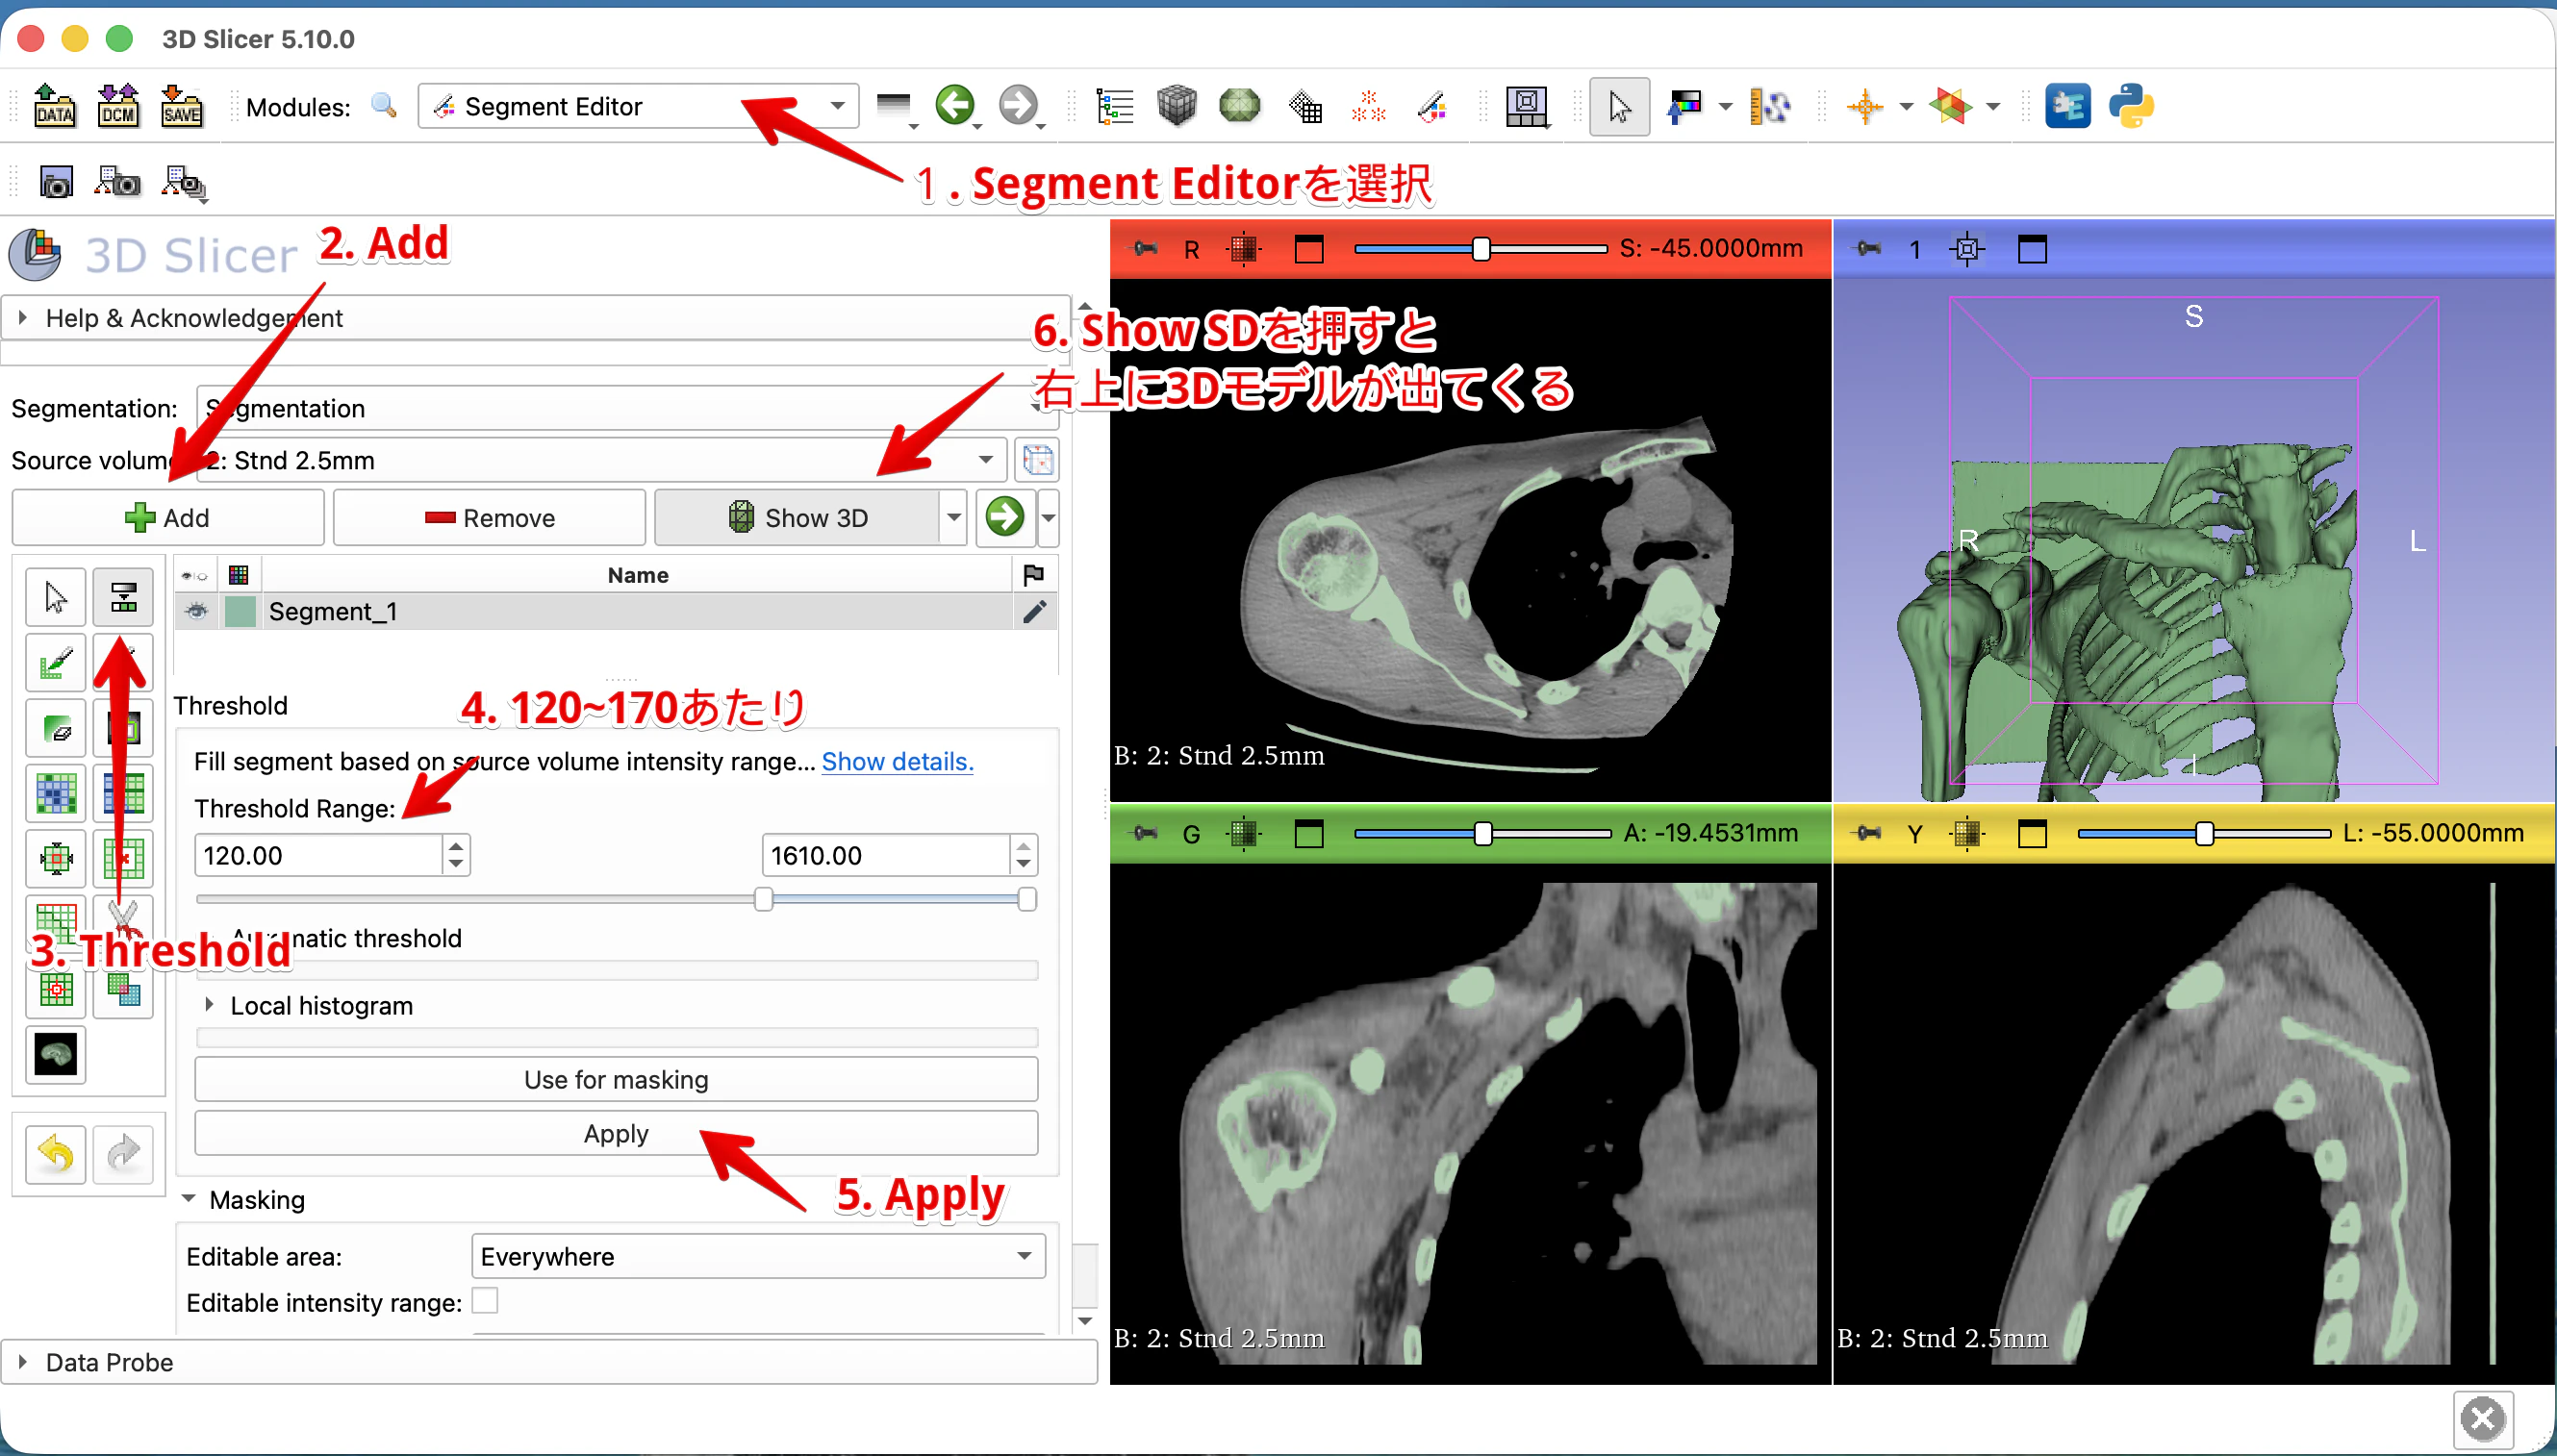
Task: Pin the yellow slice view controller
Action: coord(1868,832)
